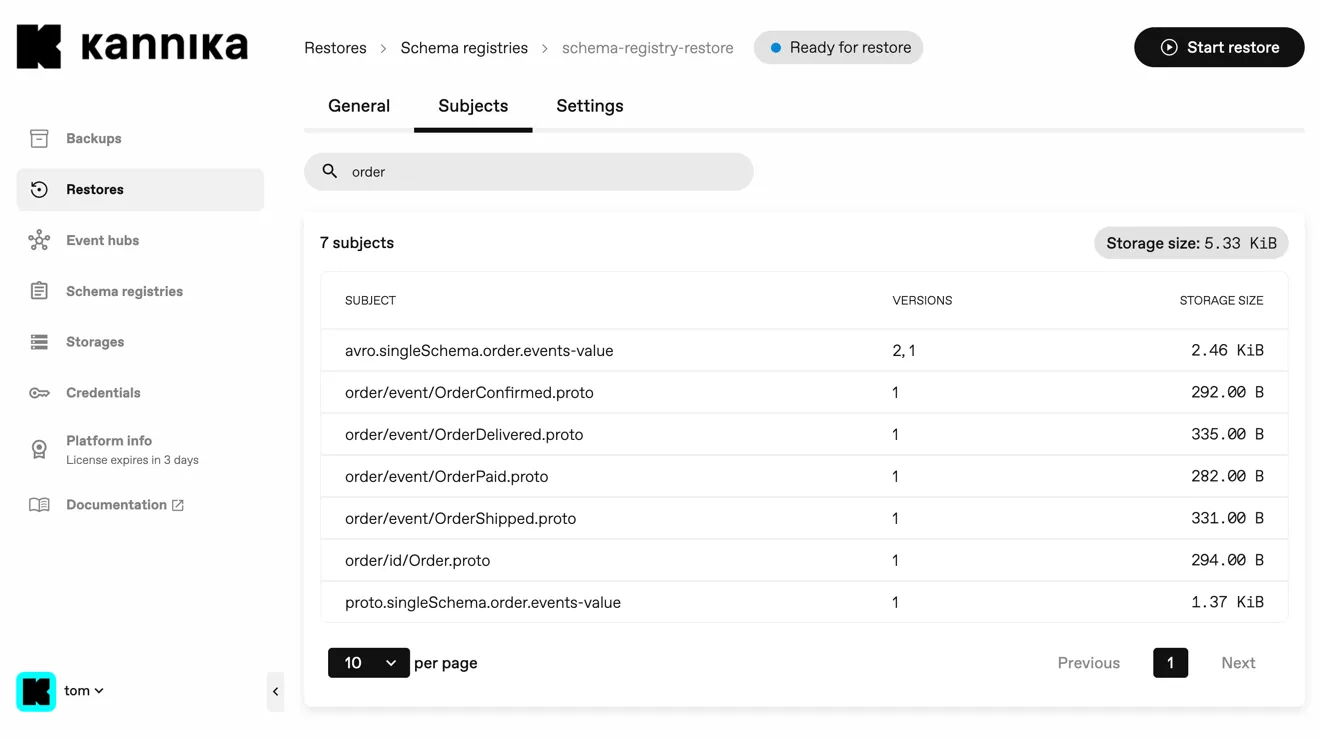The image size is (1321, 741).
Task: Open the items per page dropdown showing 10
Action: tap(368, 662)
